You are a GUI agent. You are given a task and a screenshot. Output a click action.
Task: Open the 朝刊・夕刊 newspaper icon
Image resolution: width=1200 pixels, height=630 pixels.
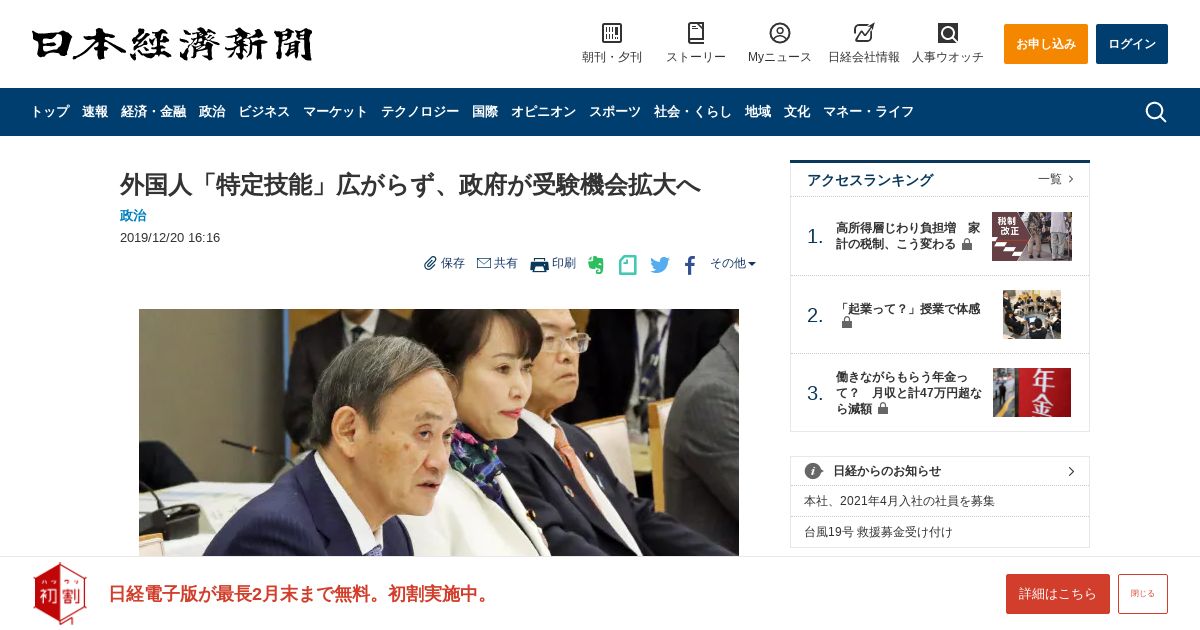point(612,33)
